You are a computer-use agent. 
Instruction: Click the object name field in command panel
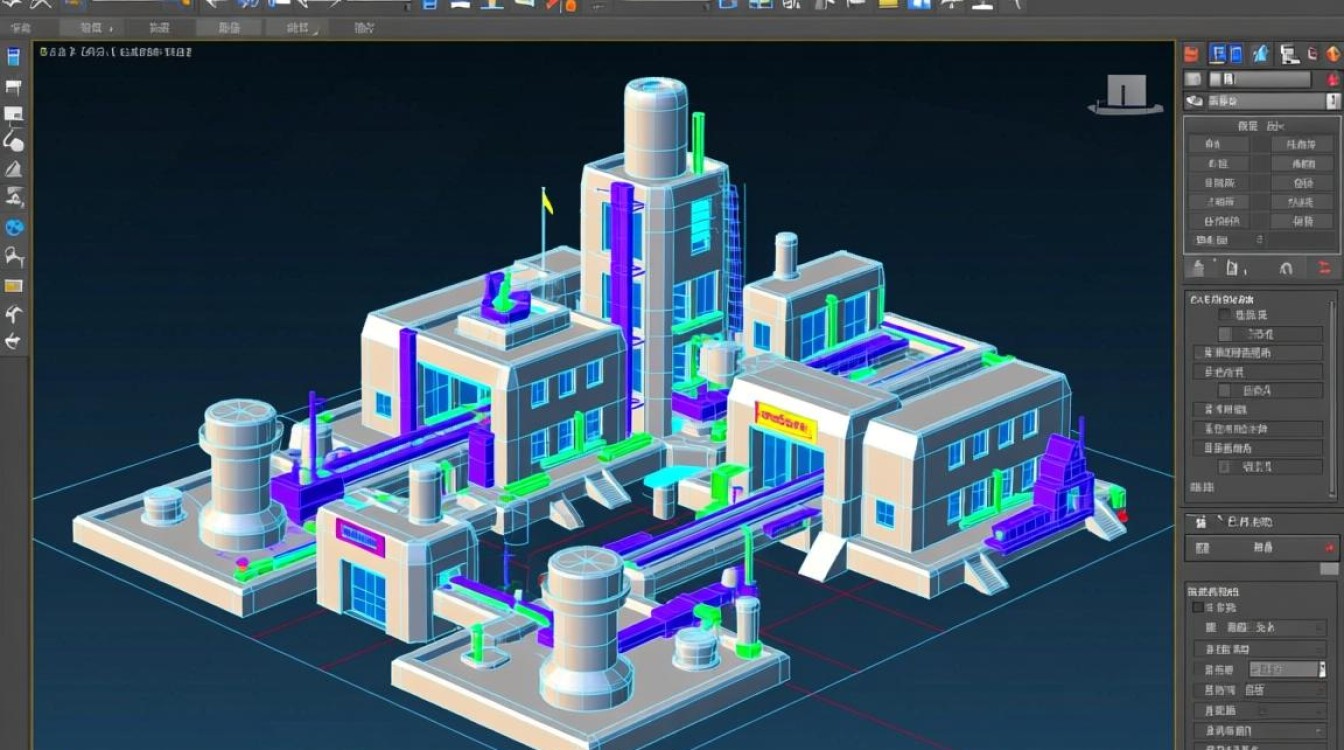[x=1259, y=79]
